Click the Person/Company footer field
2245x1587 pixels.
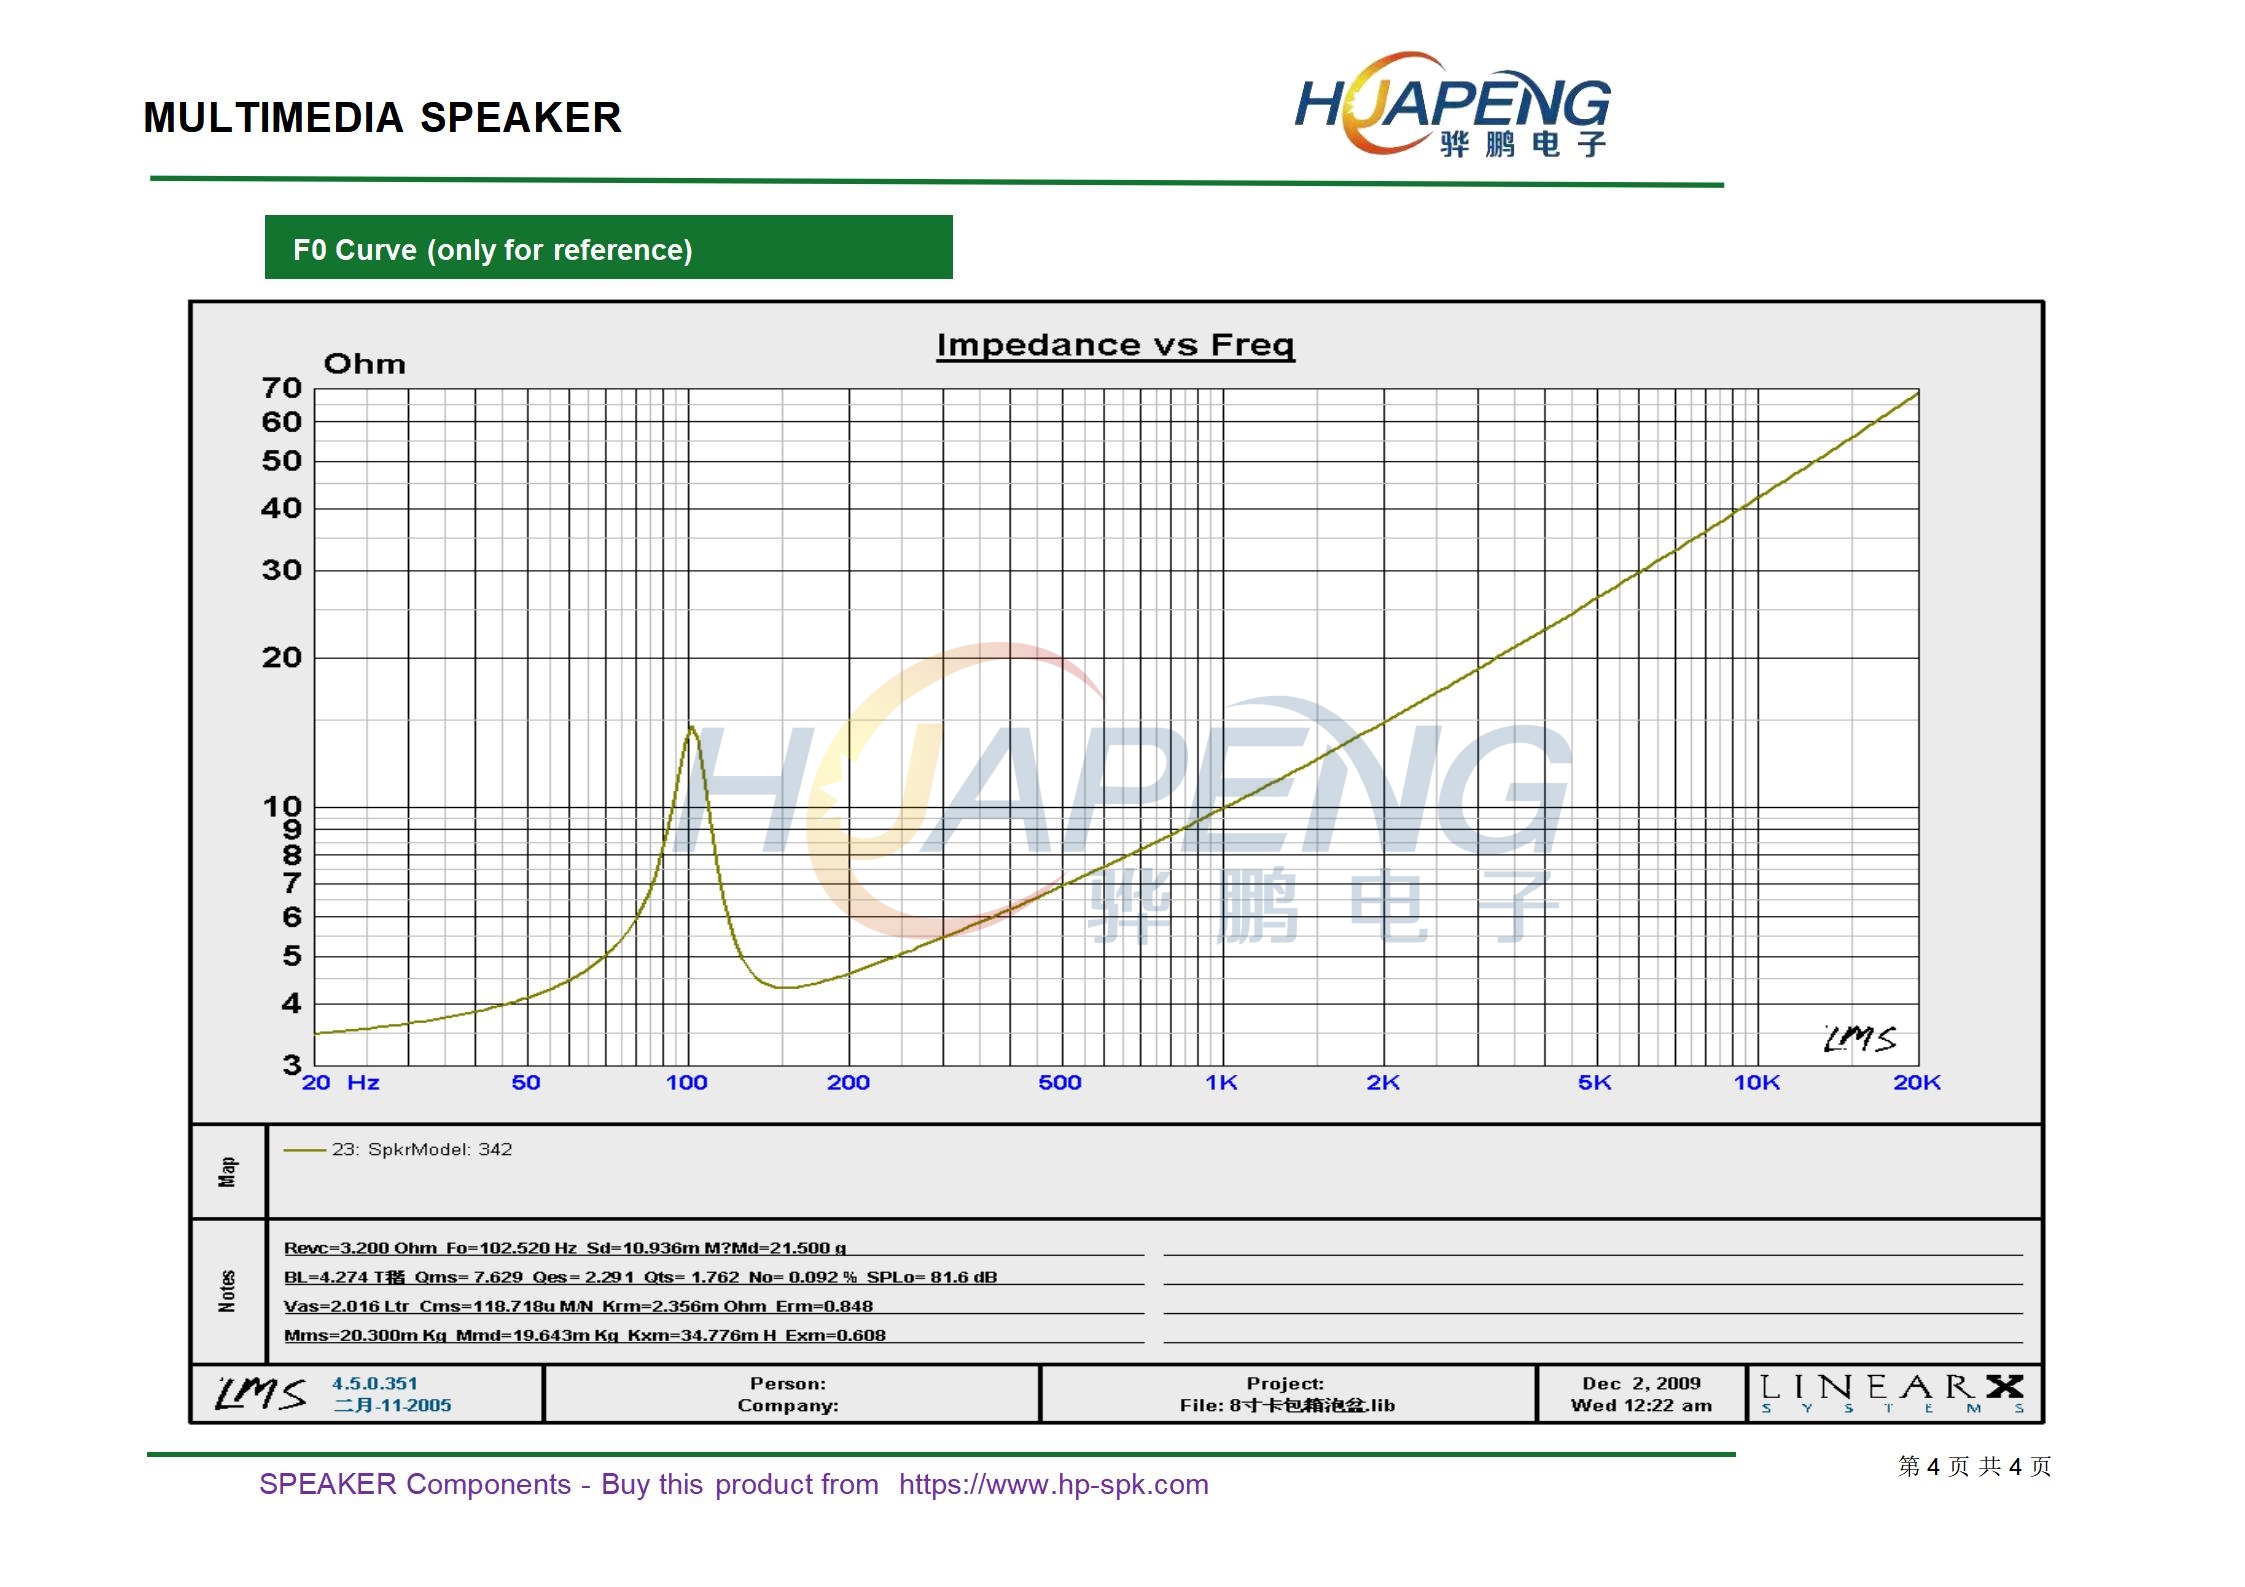[x=788, y=1394]
